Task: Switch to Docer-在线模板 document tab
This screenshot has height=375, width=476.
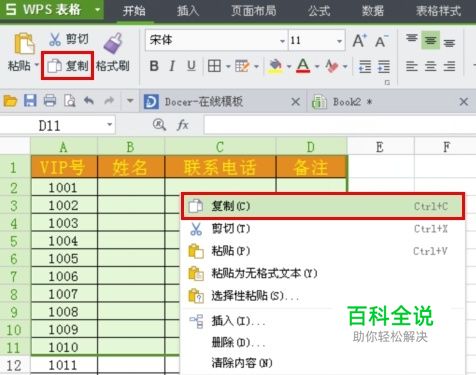Action: point(203,102)
